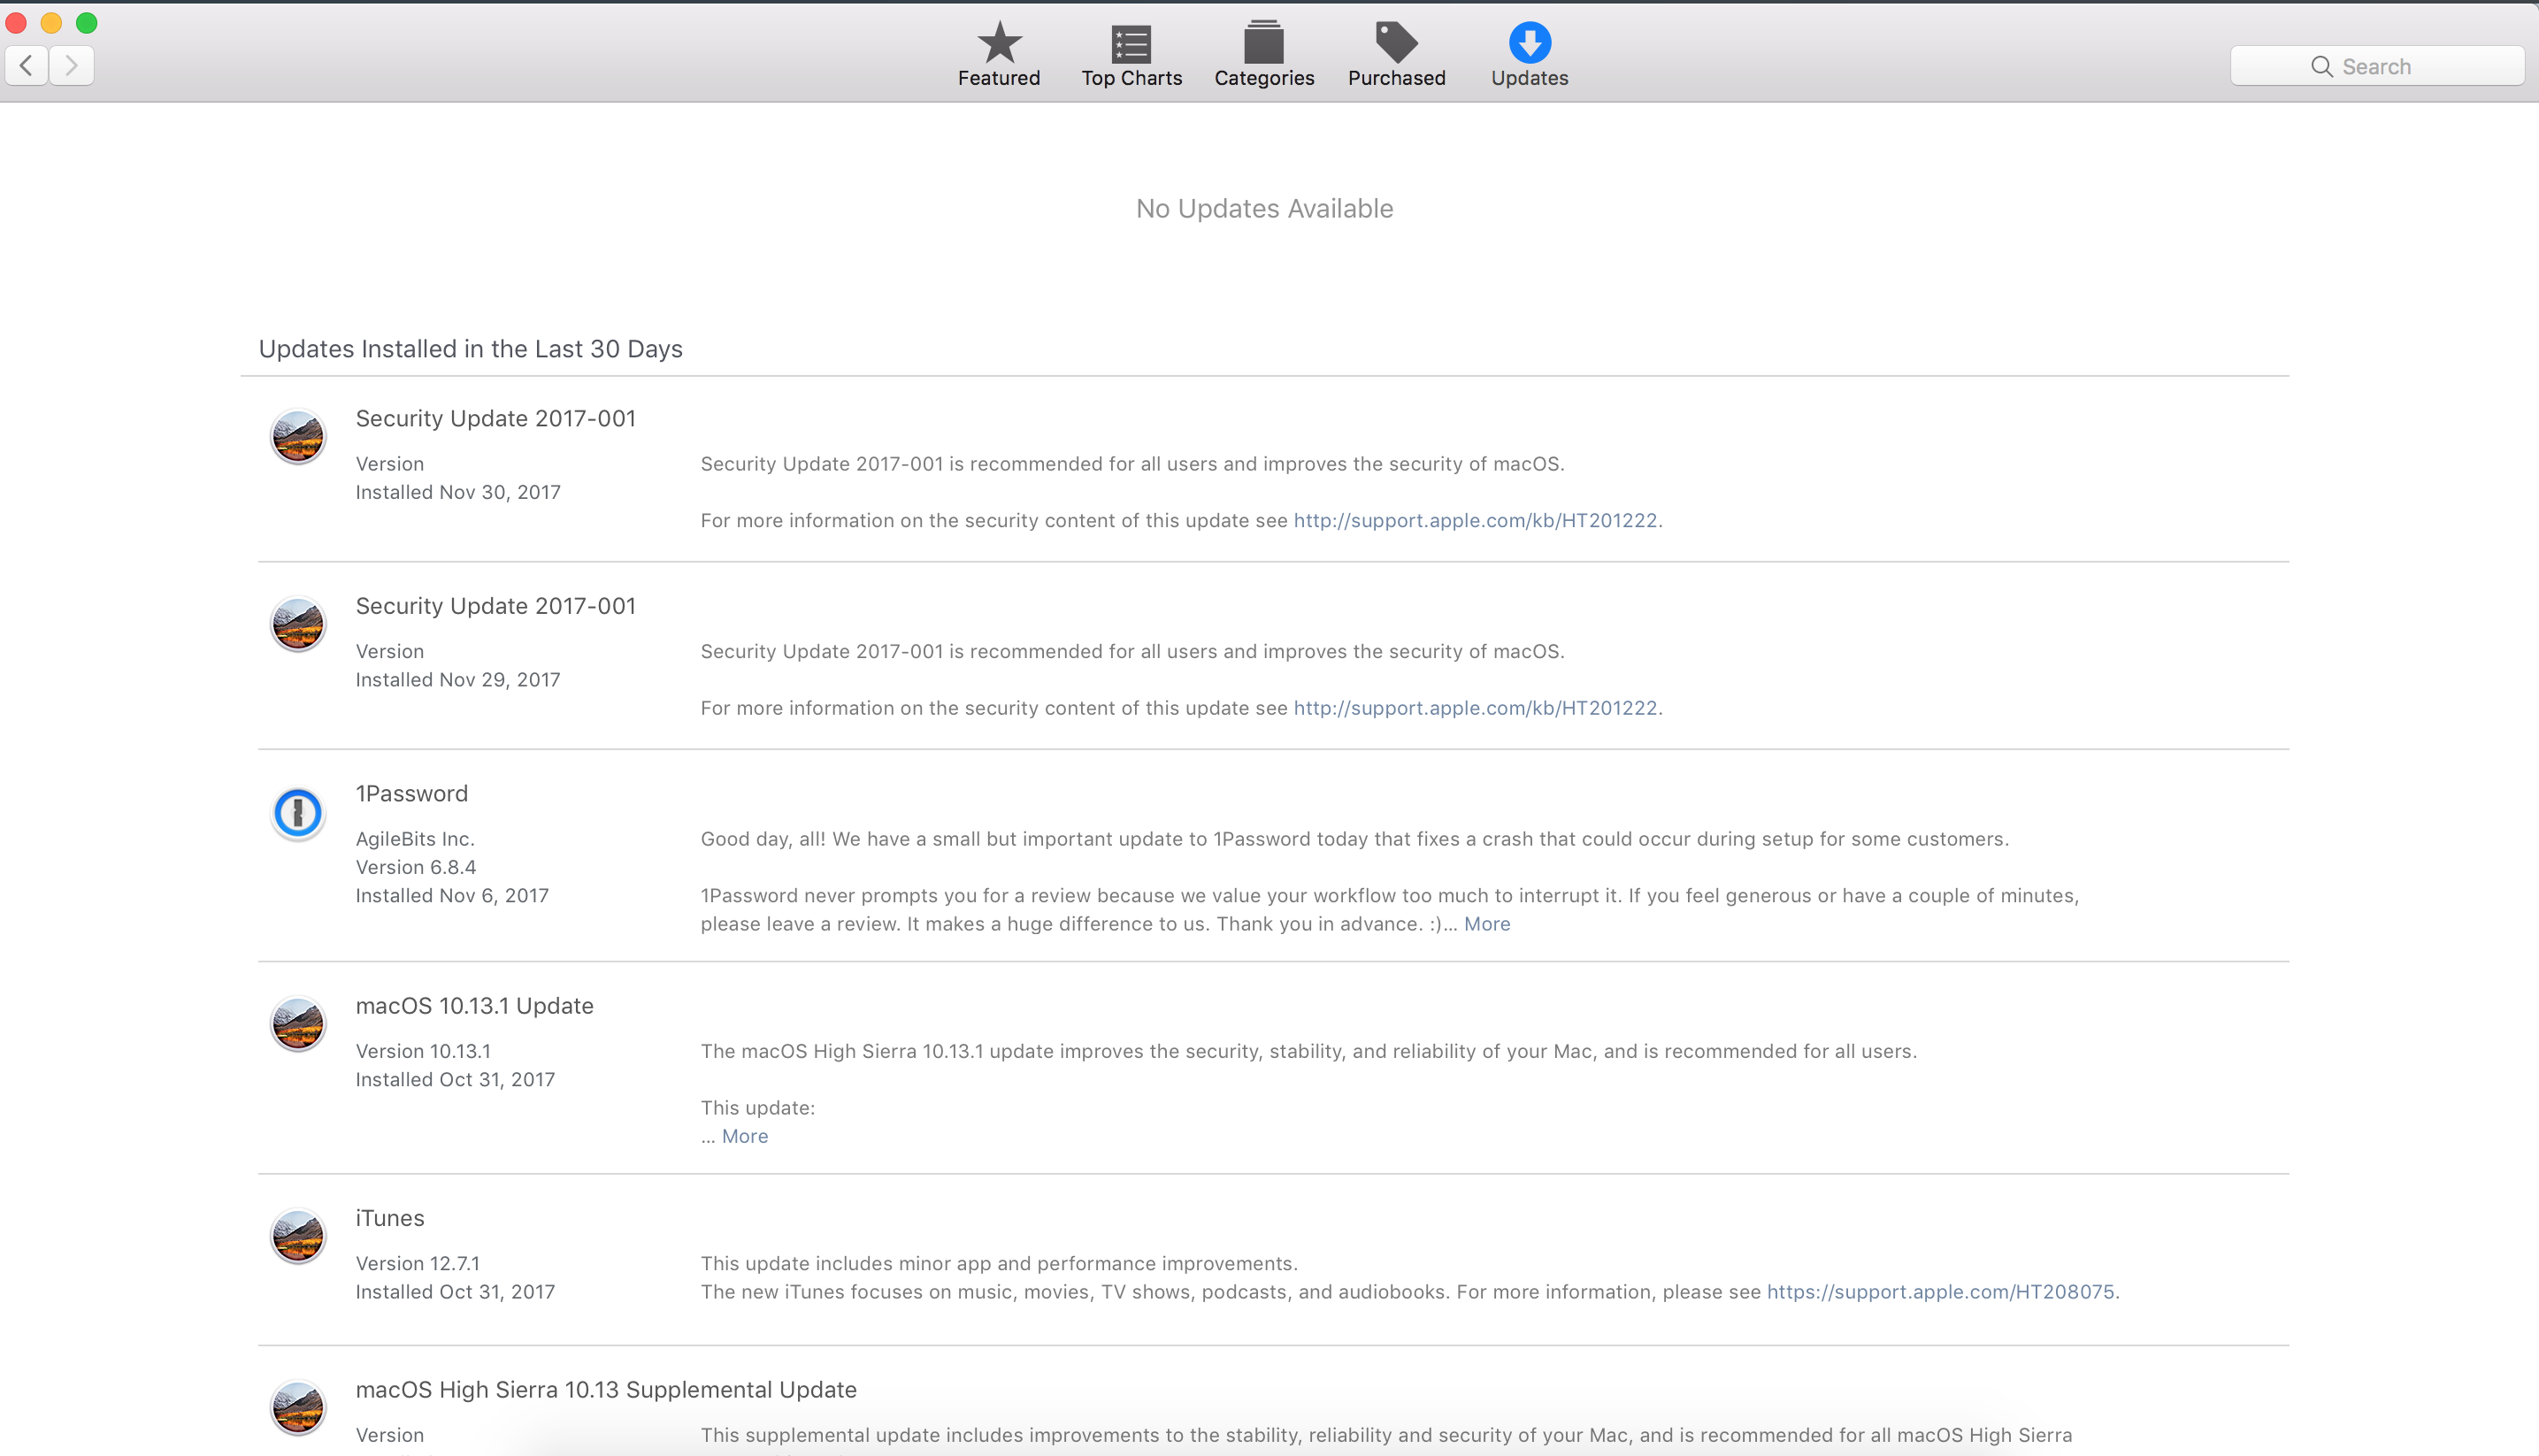Open the iTunes HT208075 support link
This screenshot has height=1456, width=2539.
[1940, 1292]
